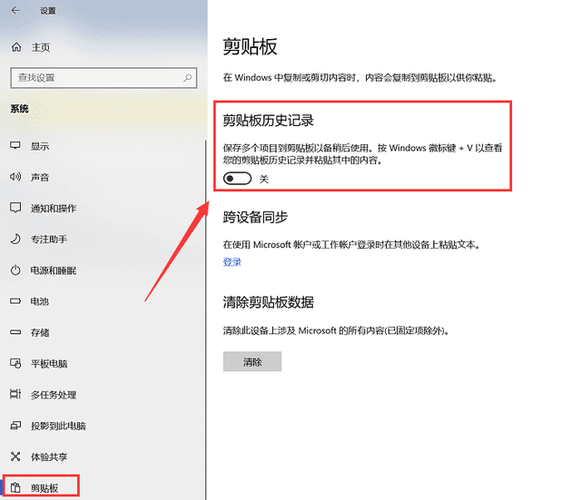
Task: Click into the 查找设置 search box
Action: [103, 78]
